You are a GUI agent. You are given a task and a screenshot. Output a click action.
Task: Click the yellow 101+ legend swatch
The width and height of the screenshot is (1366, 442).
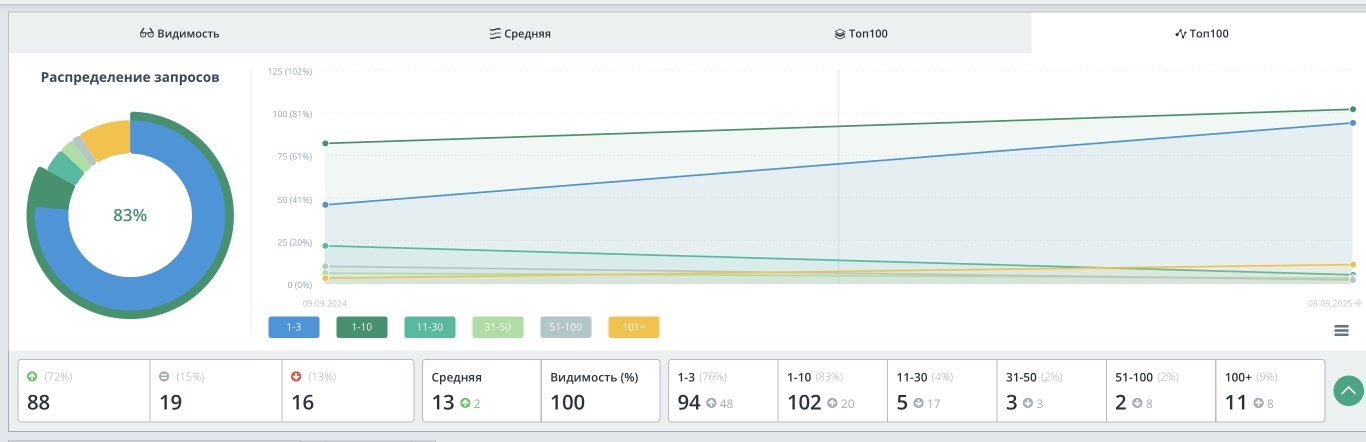(634, 327)
